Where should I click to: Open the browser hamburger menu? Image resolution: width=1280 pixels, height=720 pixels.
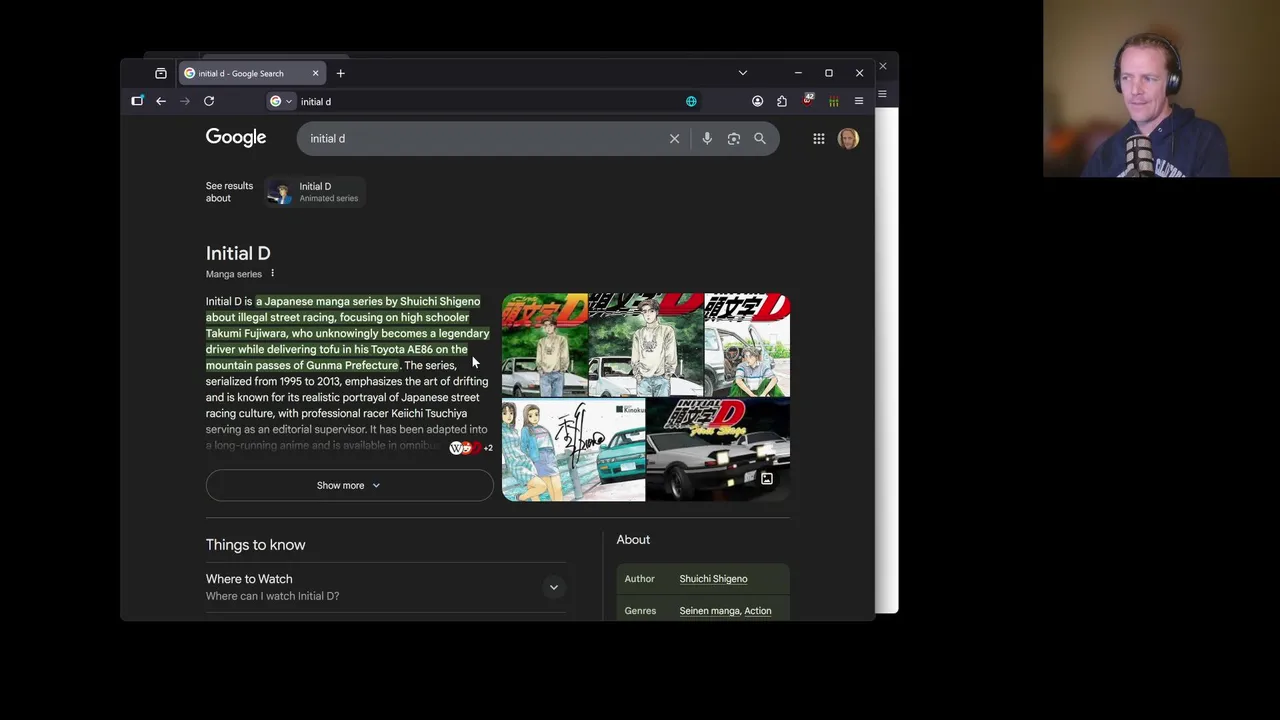click(858, 101)
